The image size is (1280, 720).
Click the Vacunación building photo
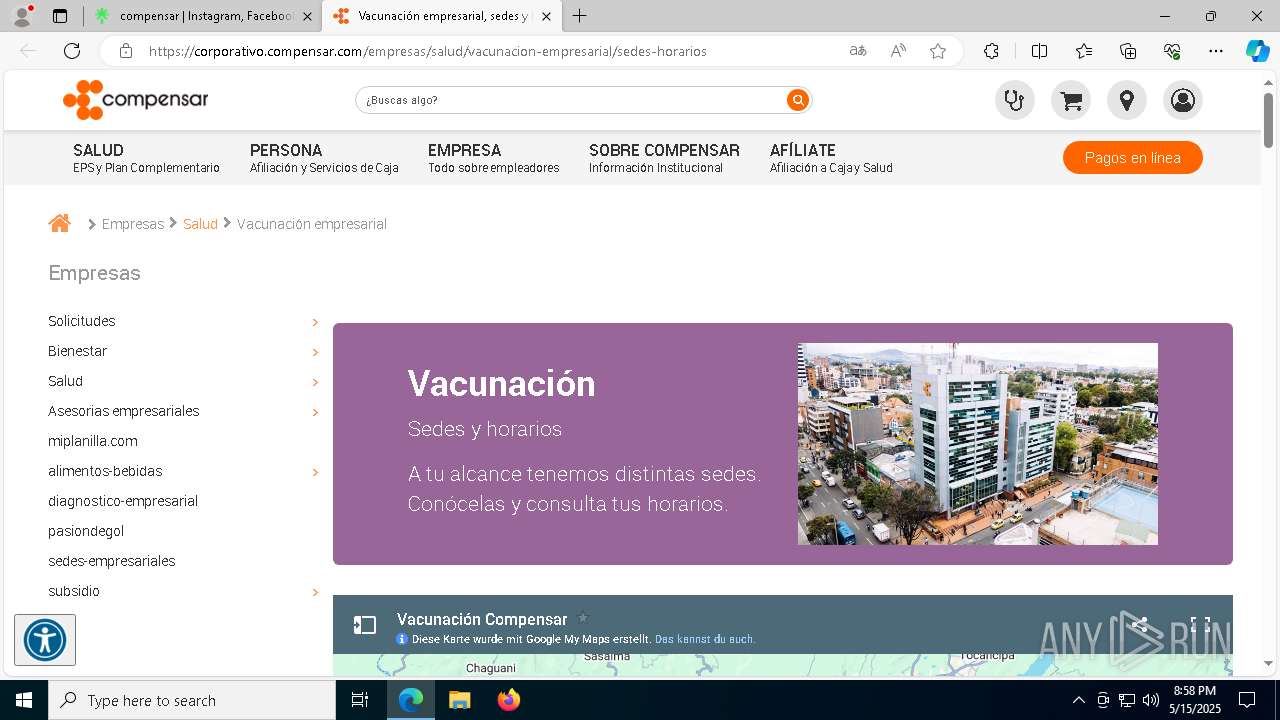pos(978,444)
